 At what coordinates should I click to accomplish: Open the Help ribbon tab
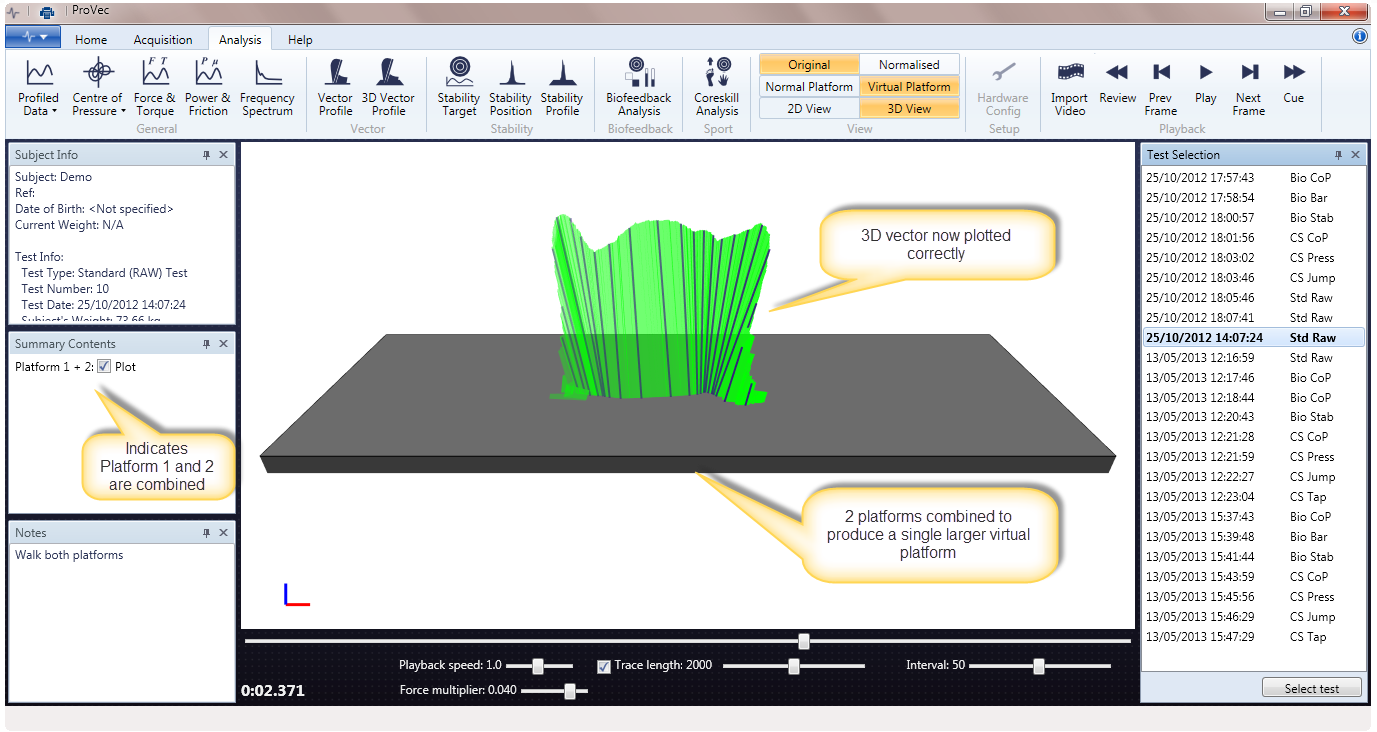tap(300, 40)
